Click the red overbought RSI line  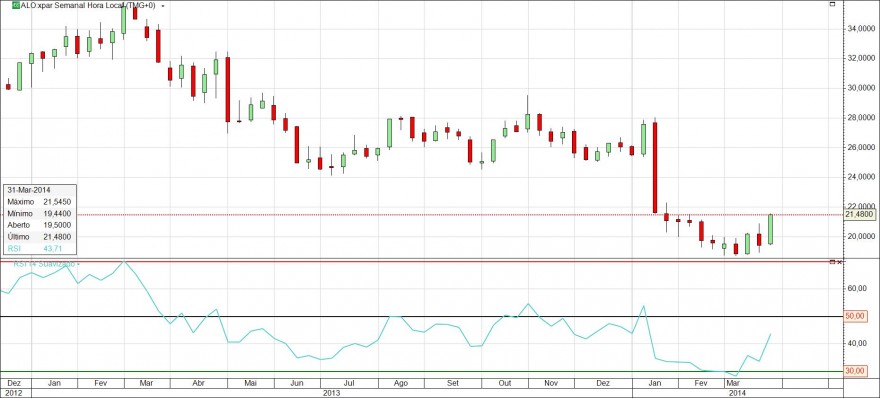point(421,262)
